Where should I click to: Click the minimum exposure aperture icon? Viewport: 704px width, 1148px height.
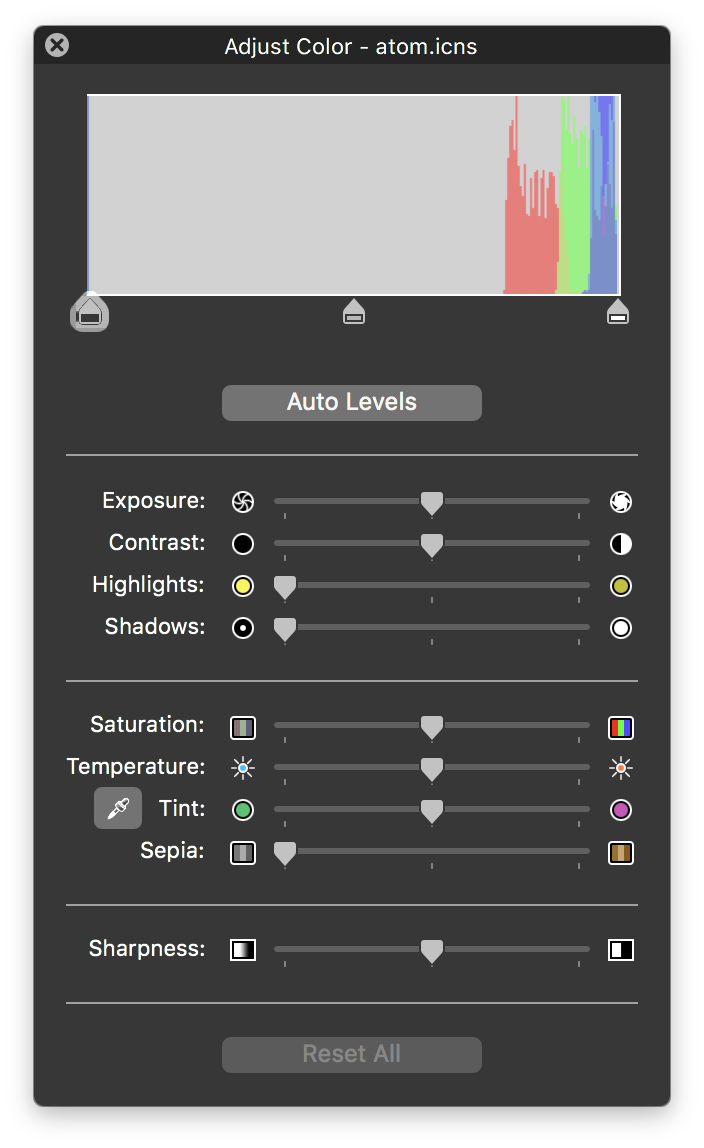243,501
